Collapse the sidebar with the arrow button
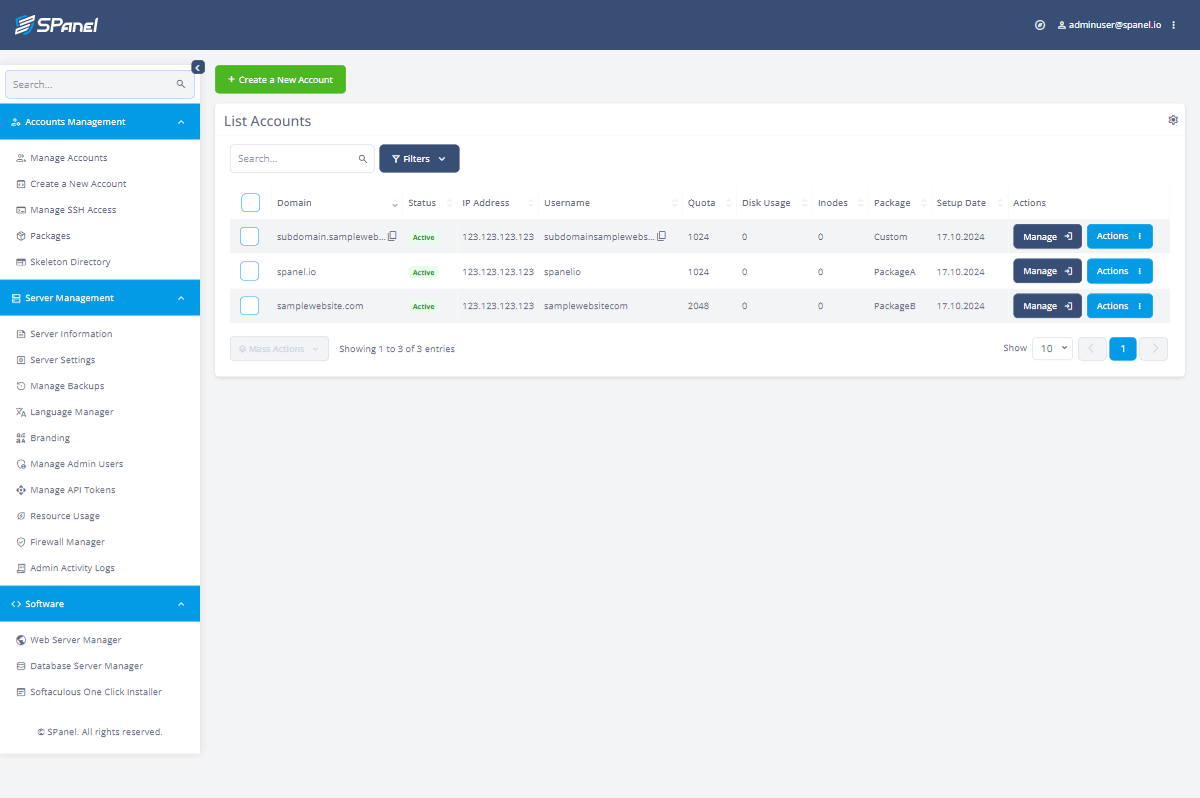Screen dimensions: 1200x798 click(x=197, y=67)
